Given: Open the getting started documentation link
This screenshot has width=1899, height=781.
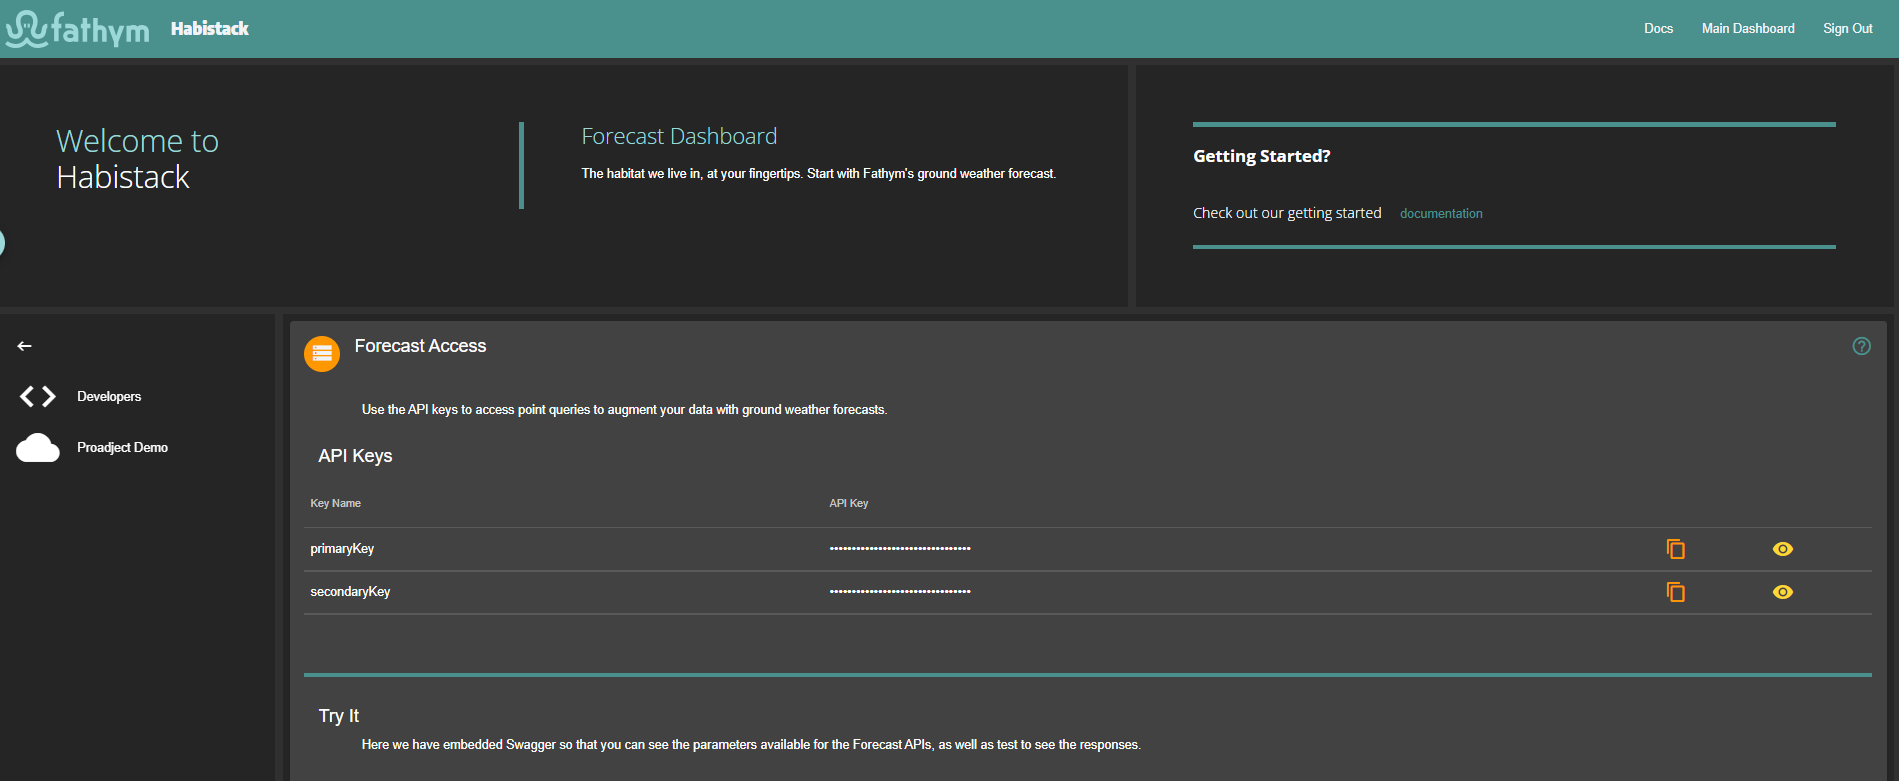Looking at the screenshot, I should pyautogui.click(x=1441, y=214).
